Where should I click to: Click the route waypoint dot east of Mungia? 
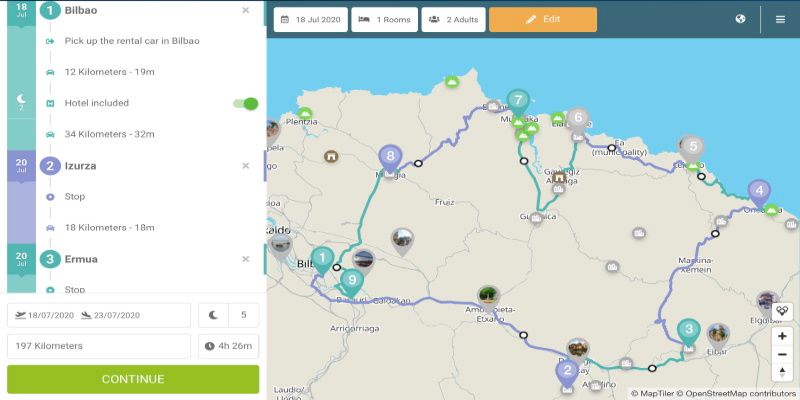click(x=418, y=164)
